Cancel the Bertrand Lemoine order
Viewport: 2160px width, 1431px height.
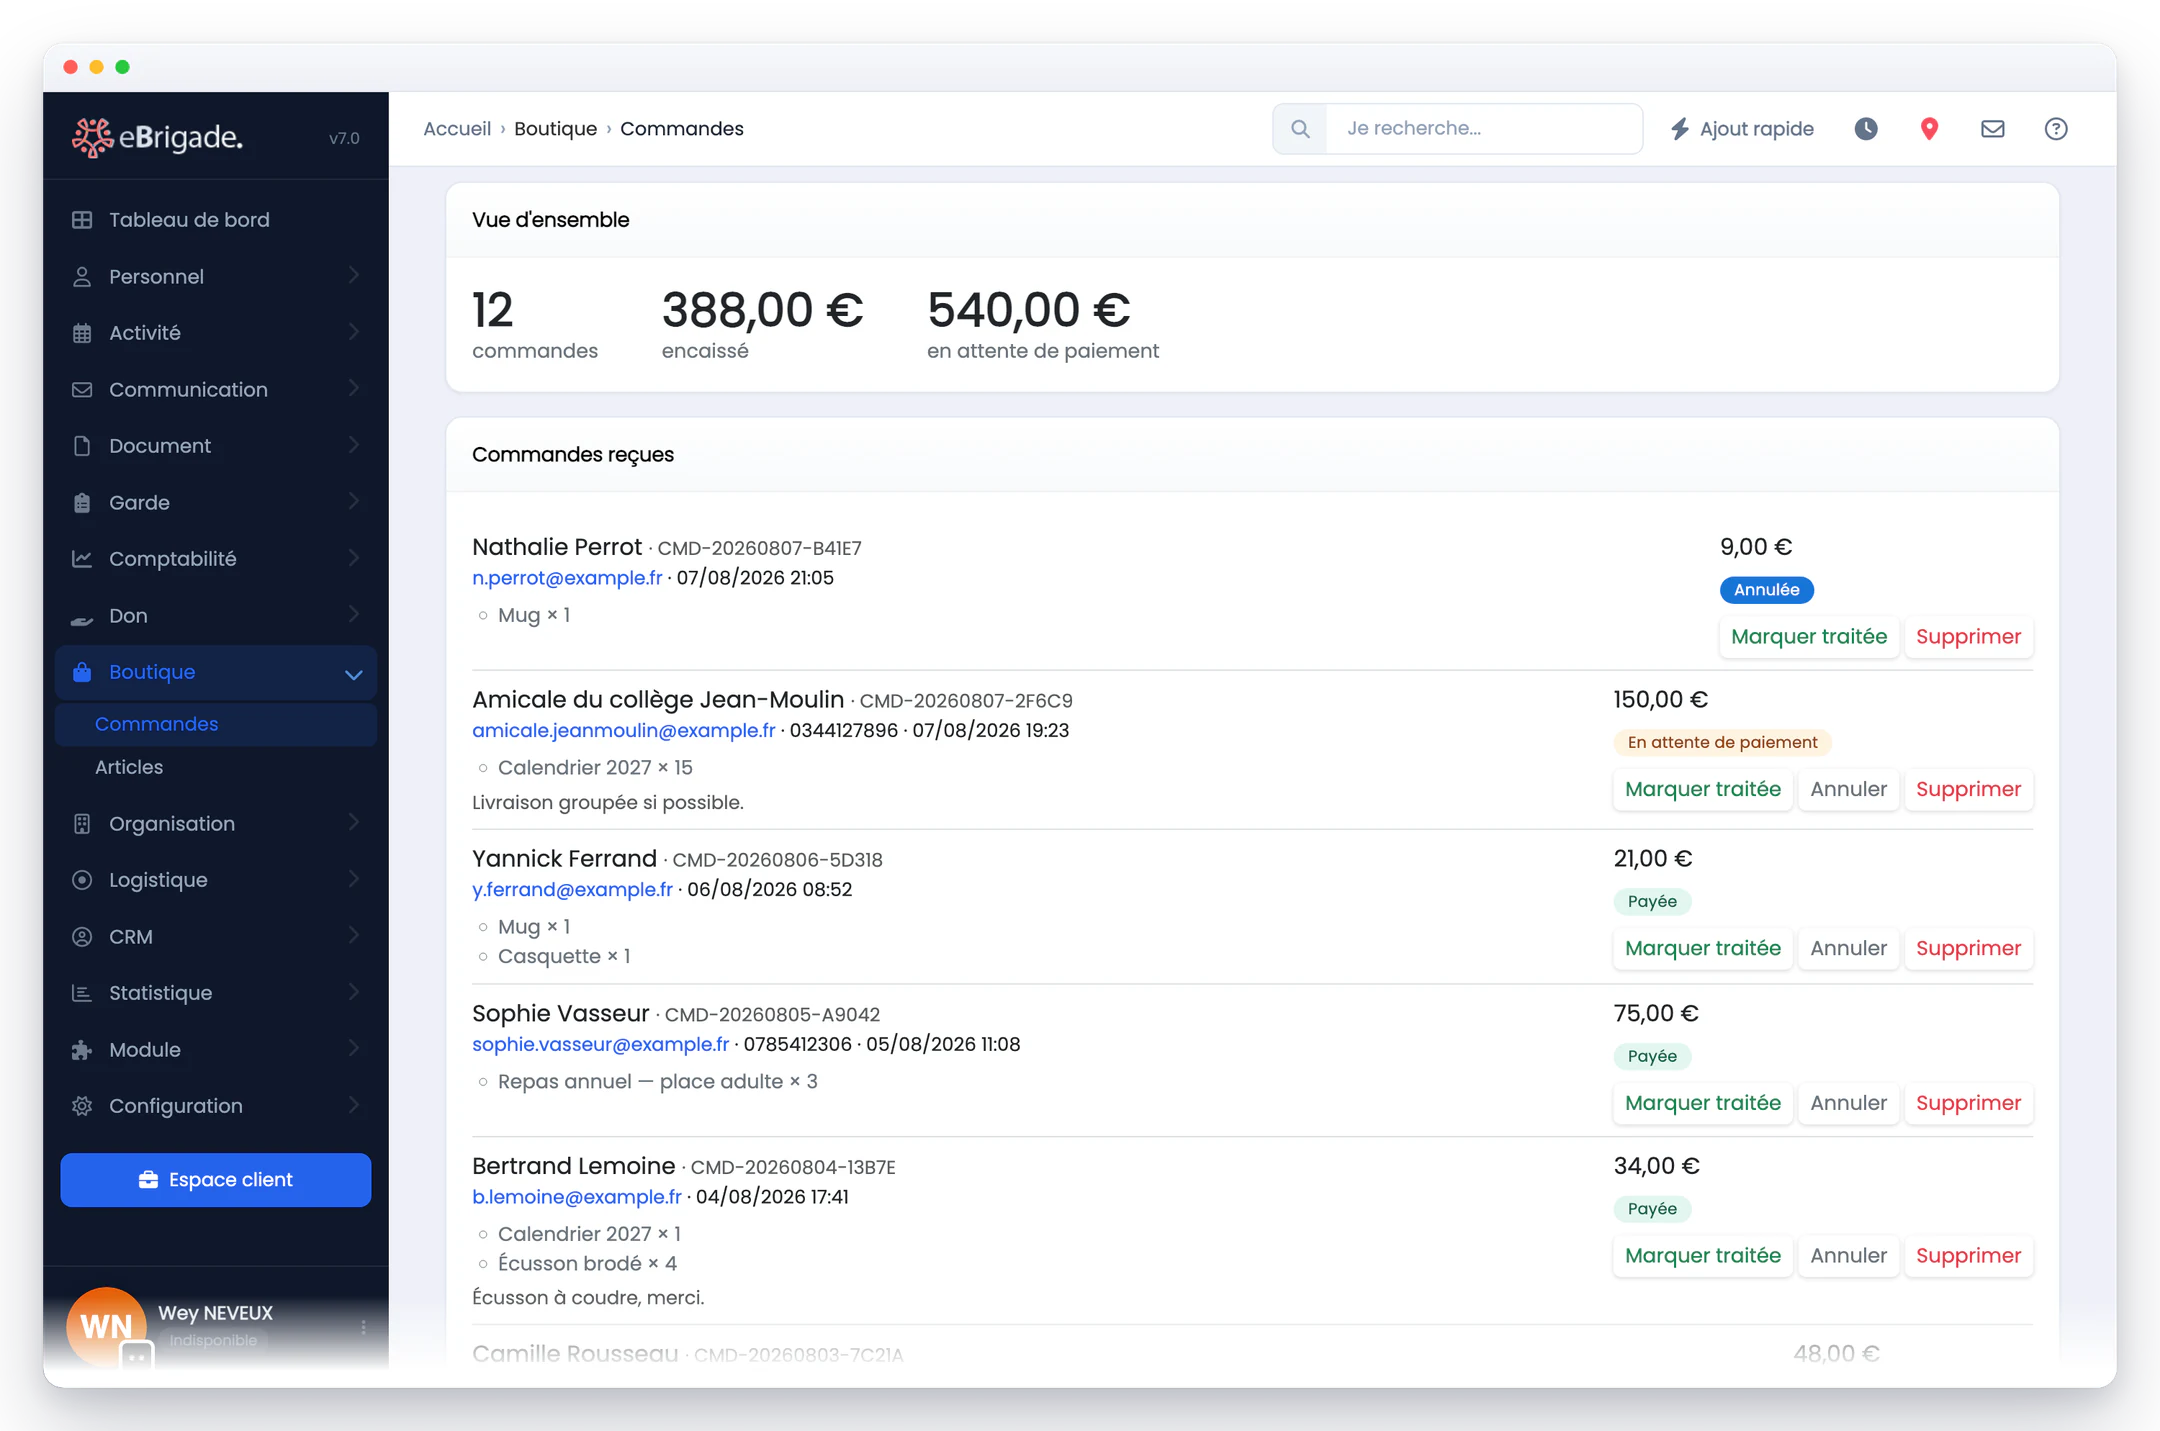[1848, 1256]
